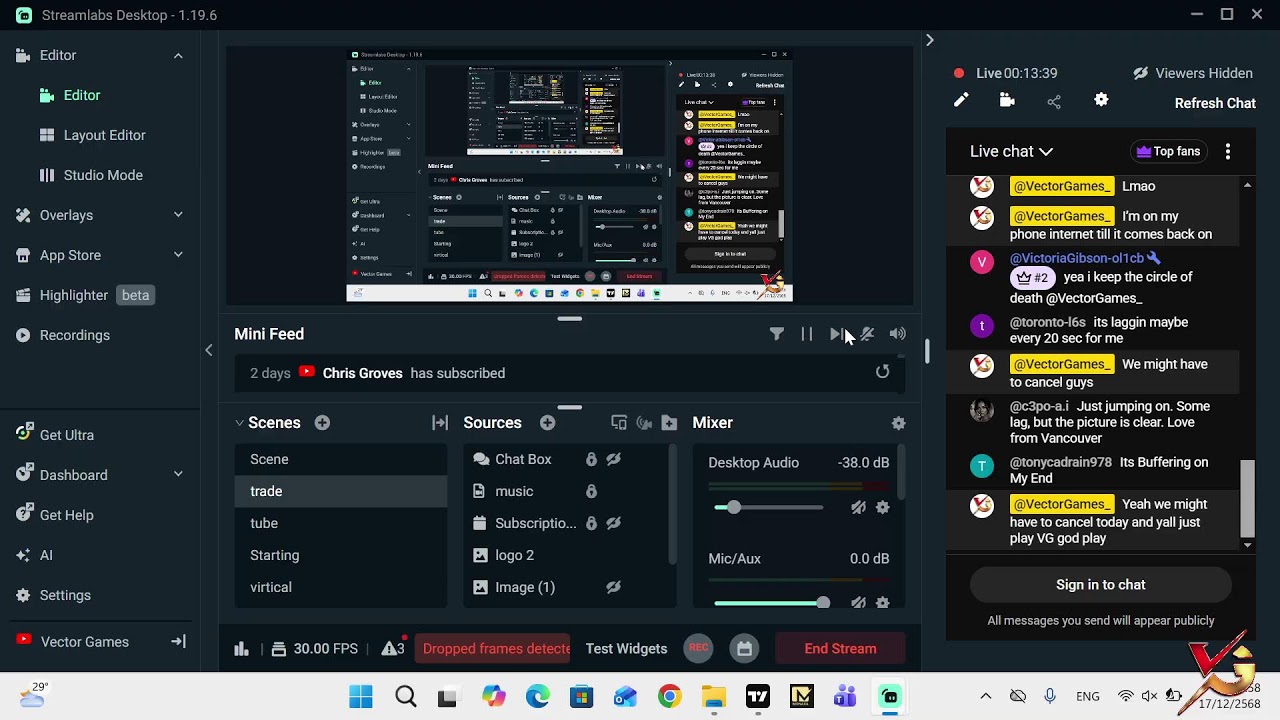Toggle visibility of Image (1) source
The image size is (1280, 720).
(613, 587)
